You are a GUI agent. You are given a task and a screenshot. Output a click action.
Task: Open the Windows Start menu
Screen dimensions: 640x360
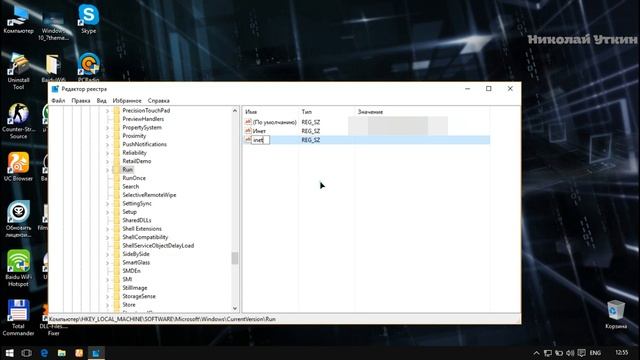point(9,353)
